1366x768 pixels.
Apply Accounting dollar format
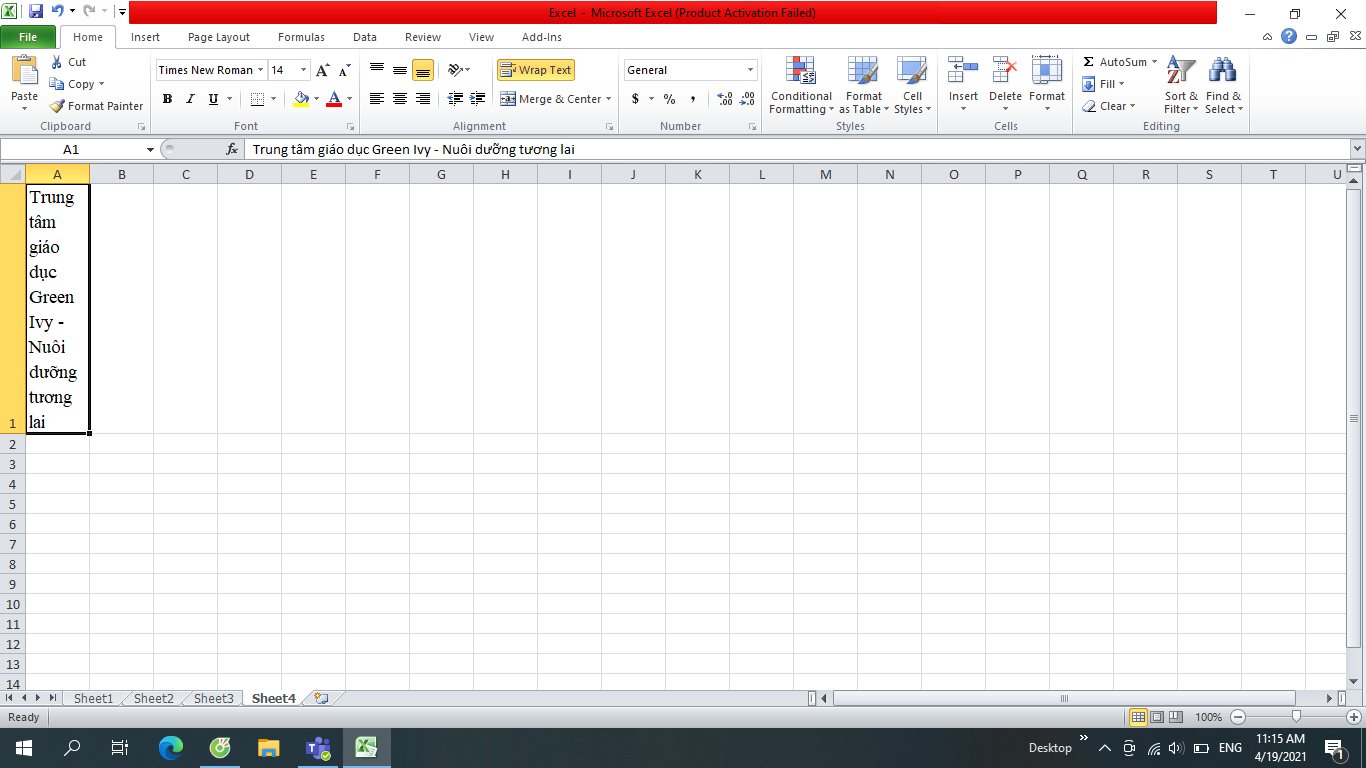coord(635,99)
